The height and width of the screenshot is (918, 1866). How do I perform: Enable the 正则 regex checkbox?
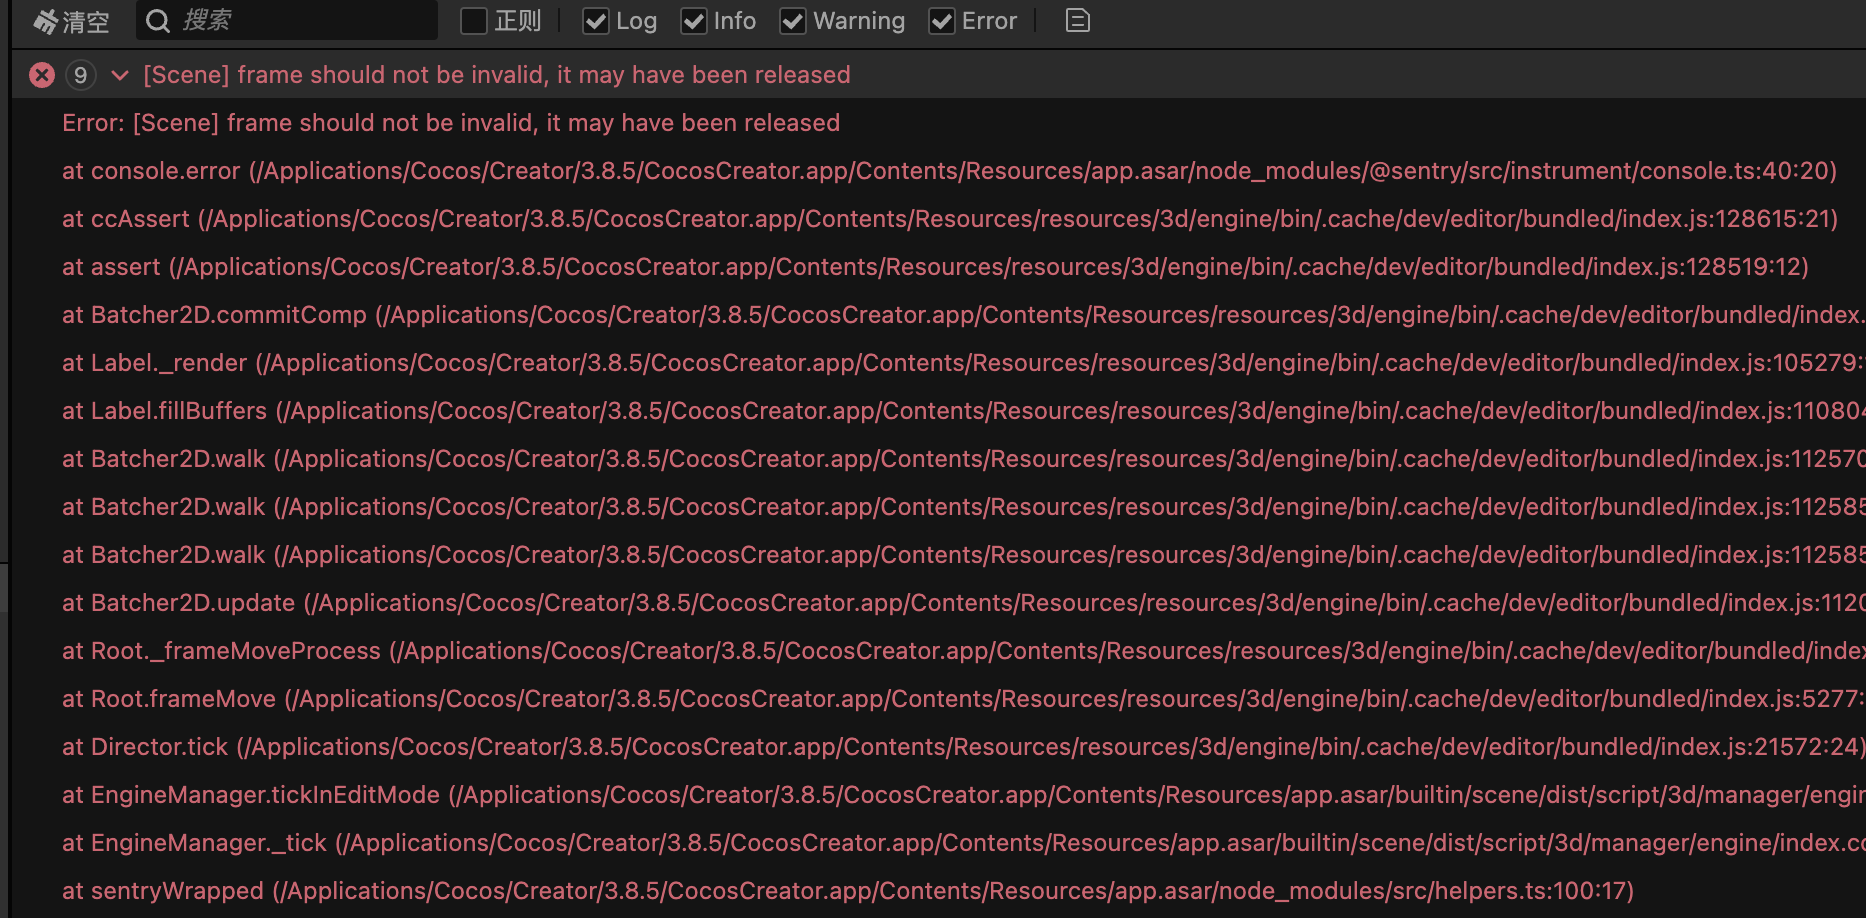coord(474,21)
